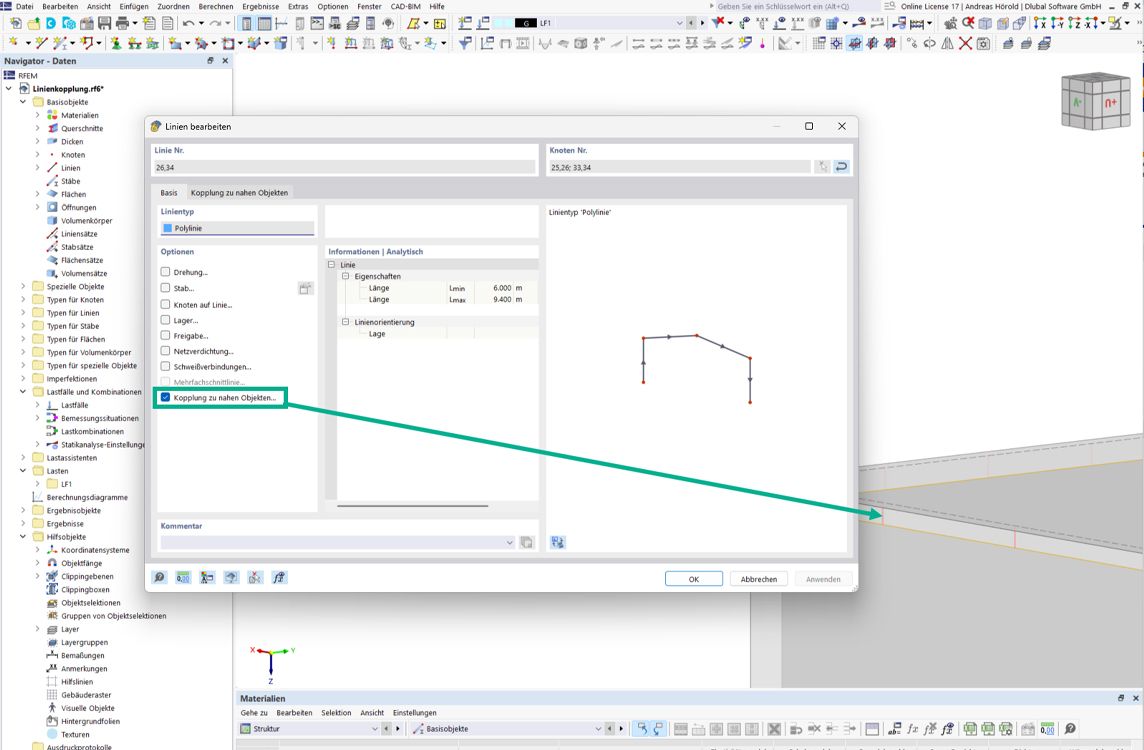Select the Basis tab in the dialog

coord(169,193)
